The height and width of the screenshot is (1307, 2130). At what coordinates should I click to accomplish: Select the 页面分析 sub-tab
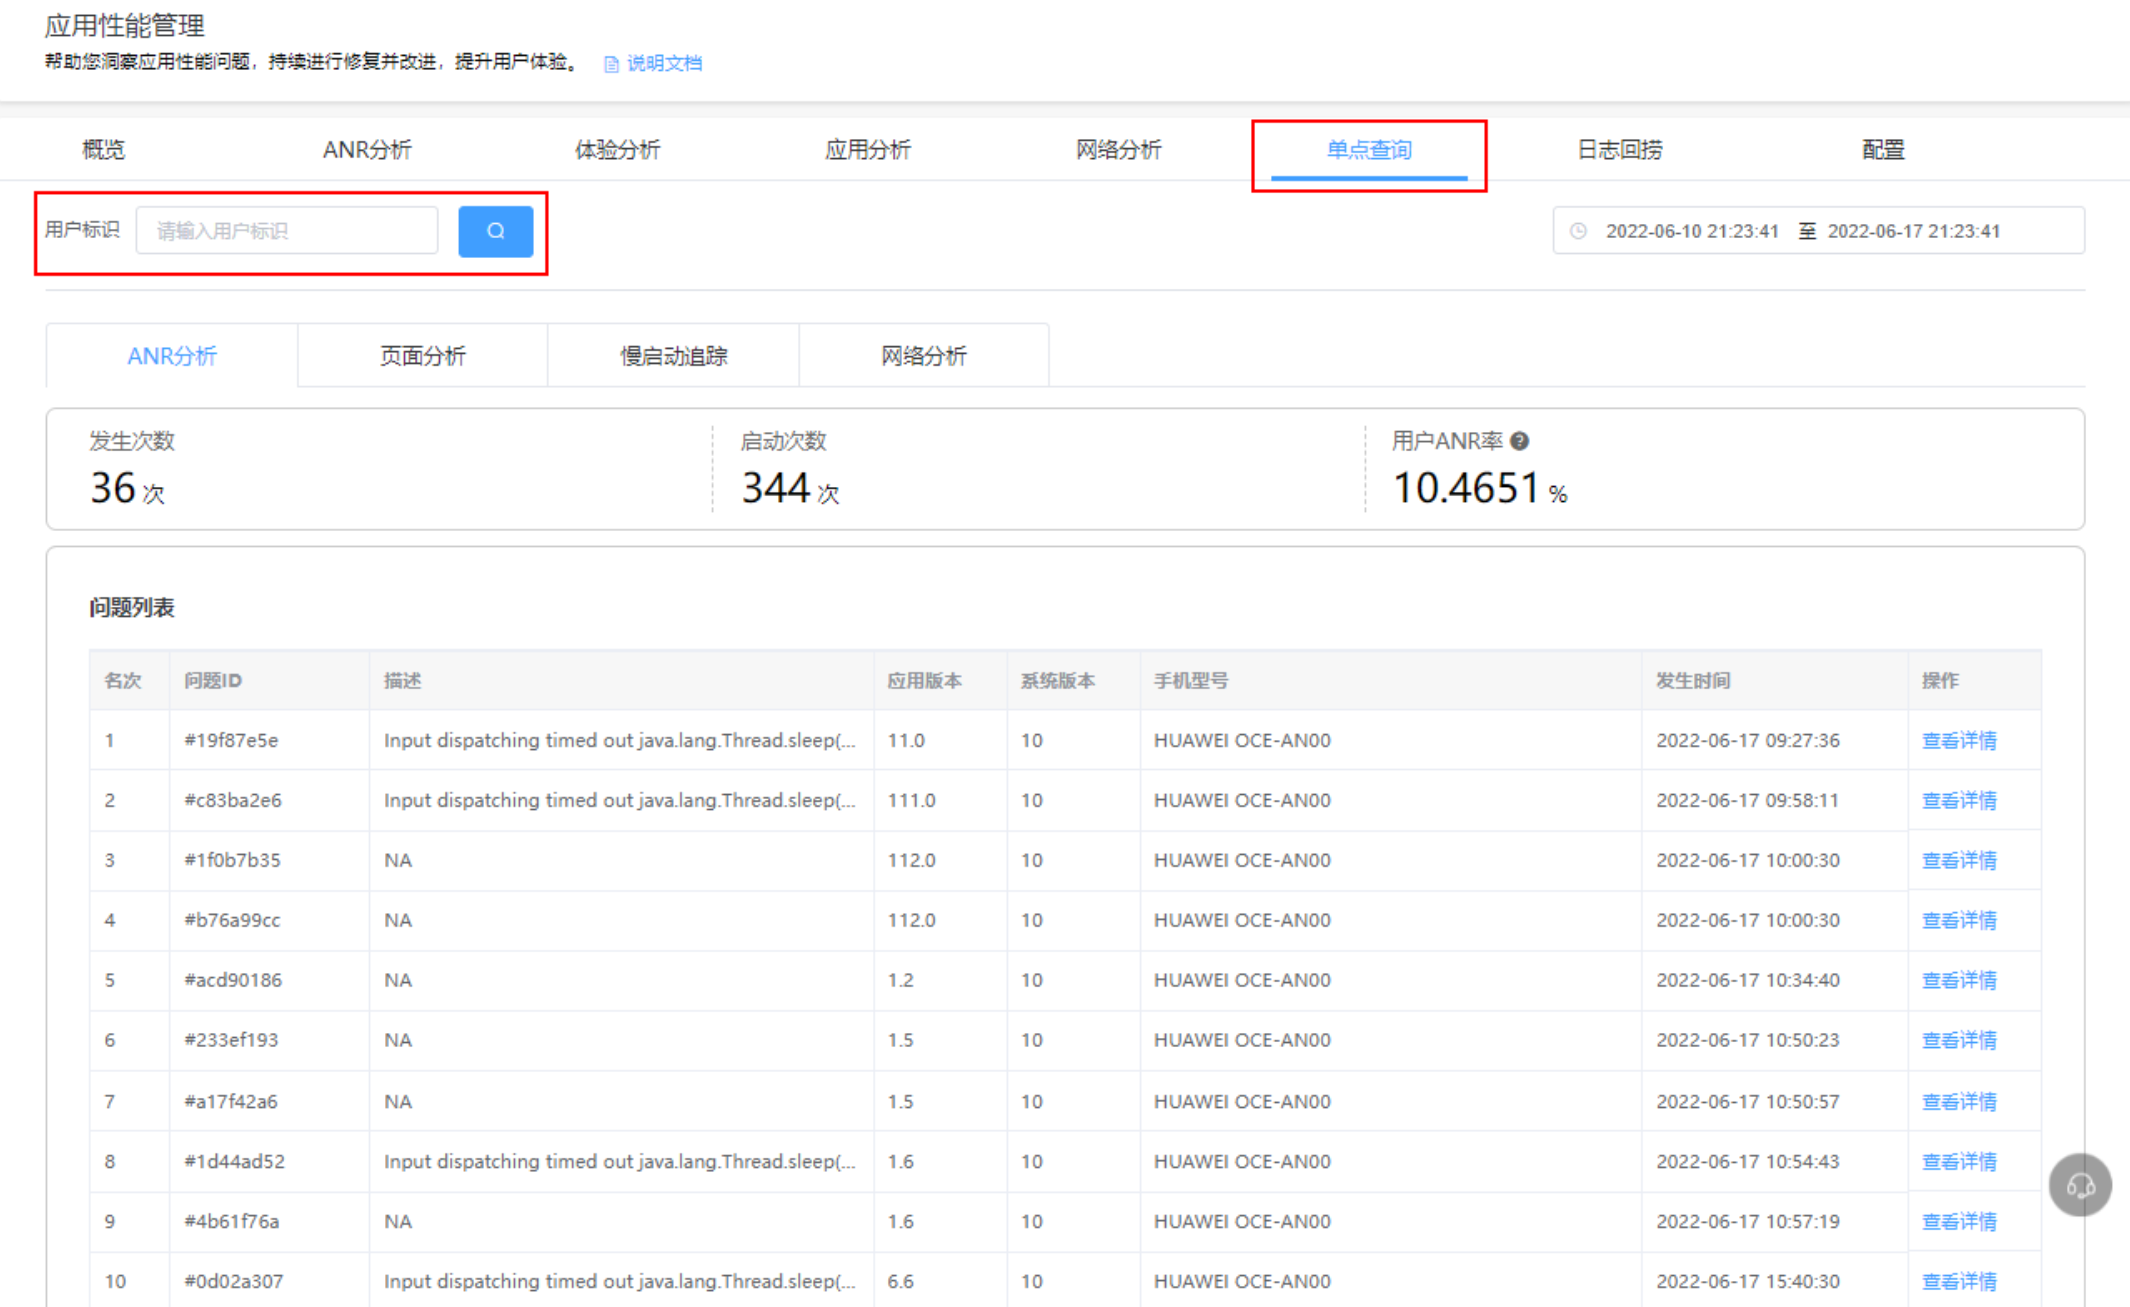[422, 356]
